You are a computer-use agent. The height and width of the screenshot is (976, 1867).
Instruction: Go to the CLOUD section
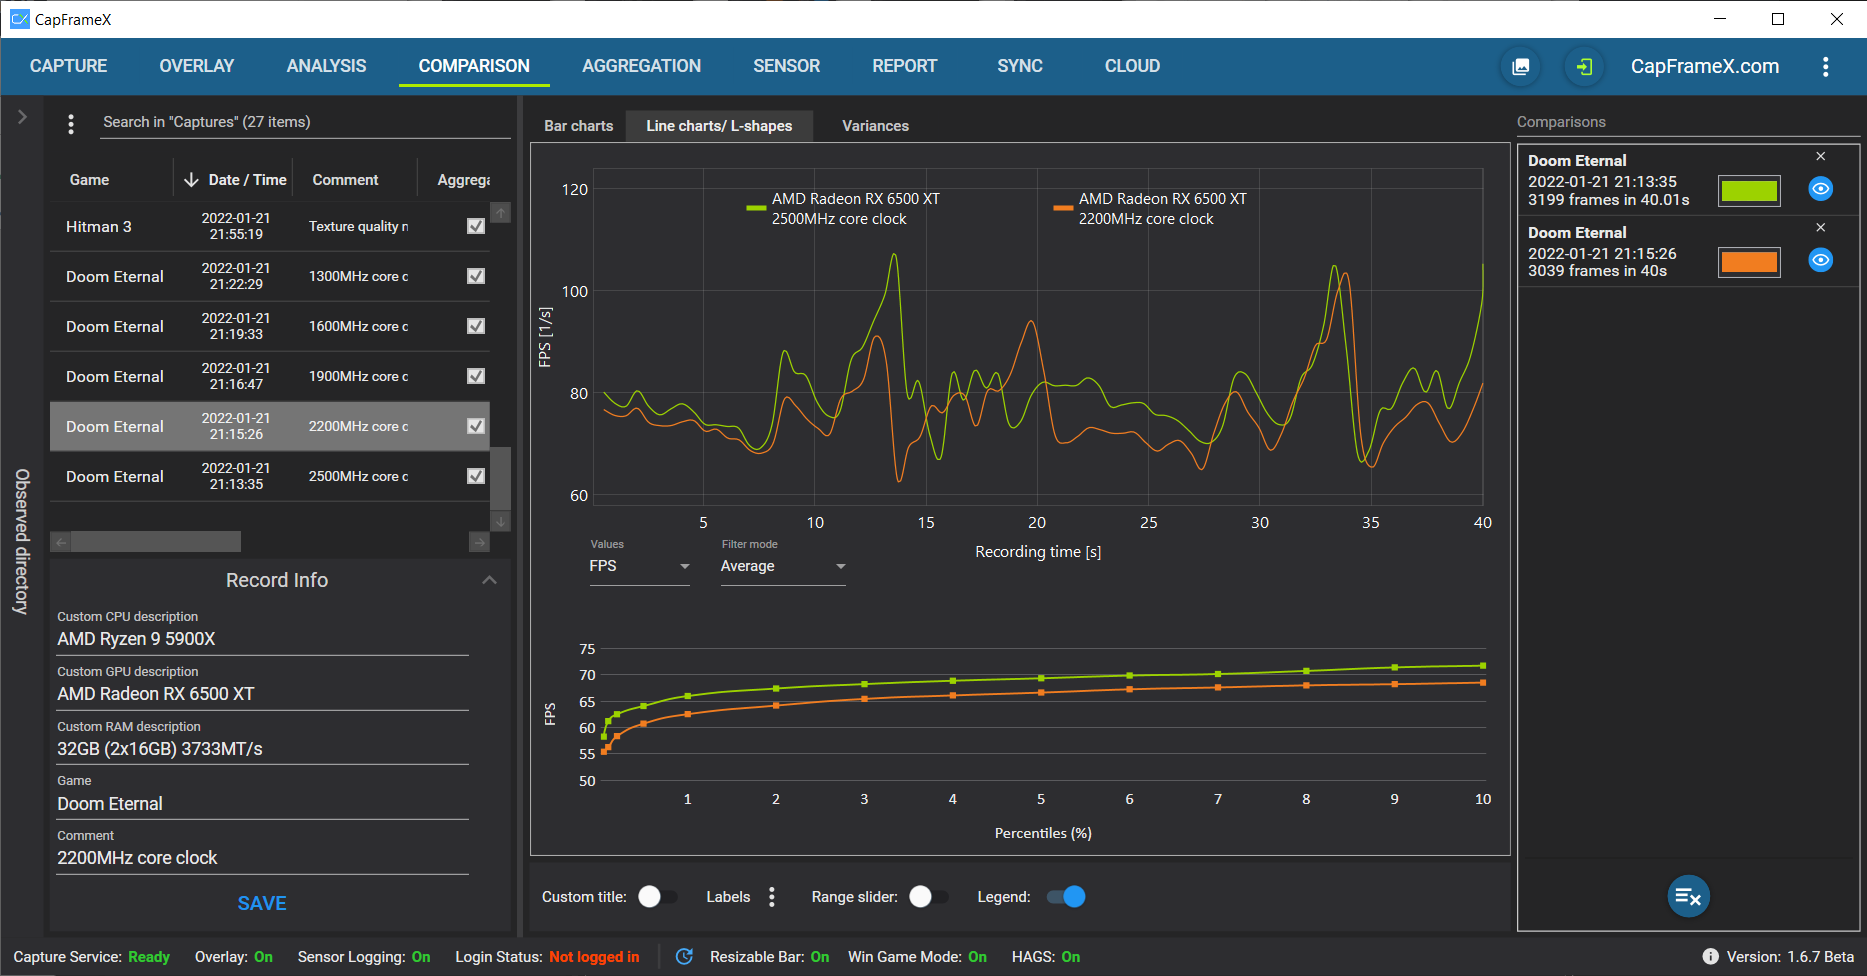(1132, 66)
